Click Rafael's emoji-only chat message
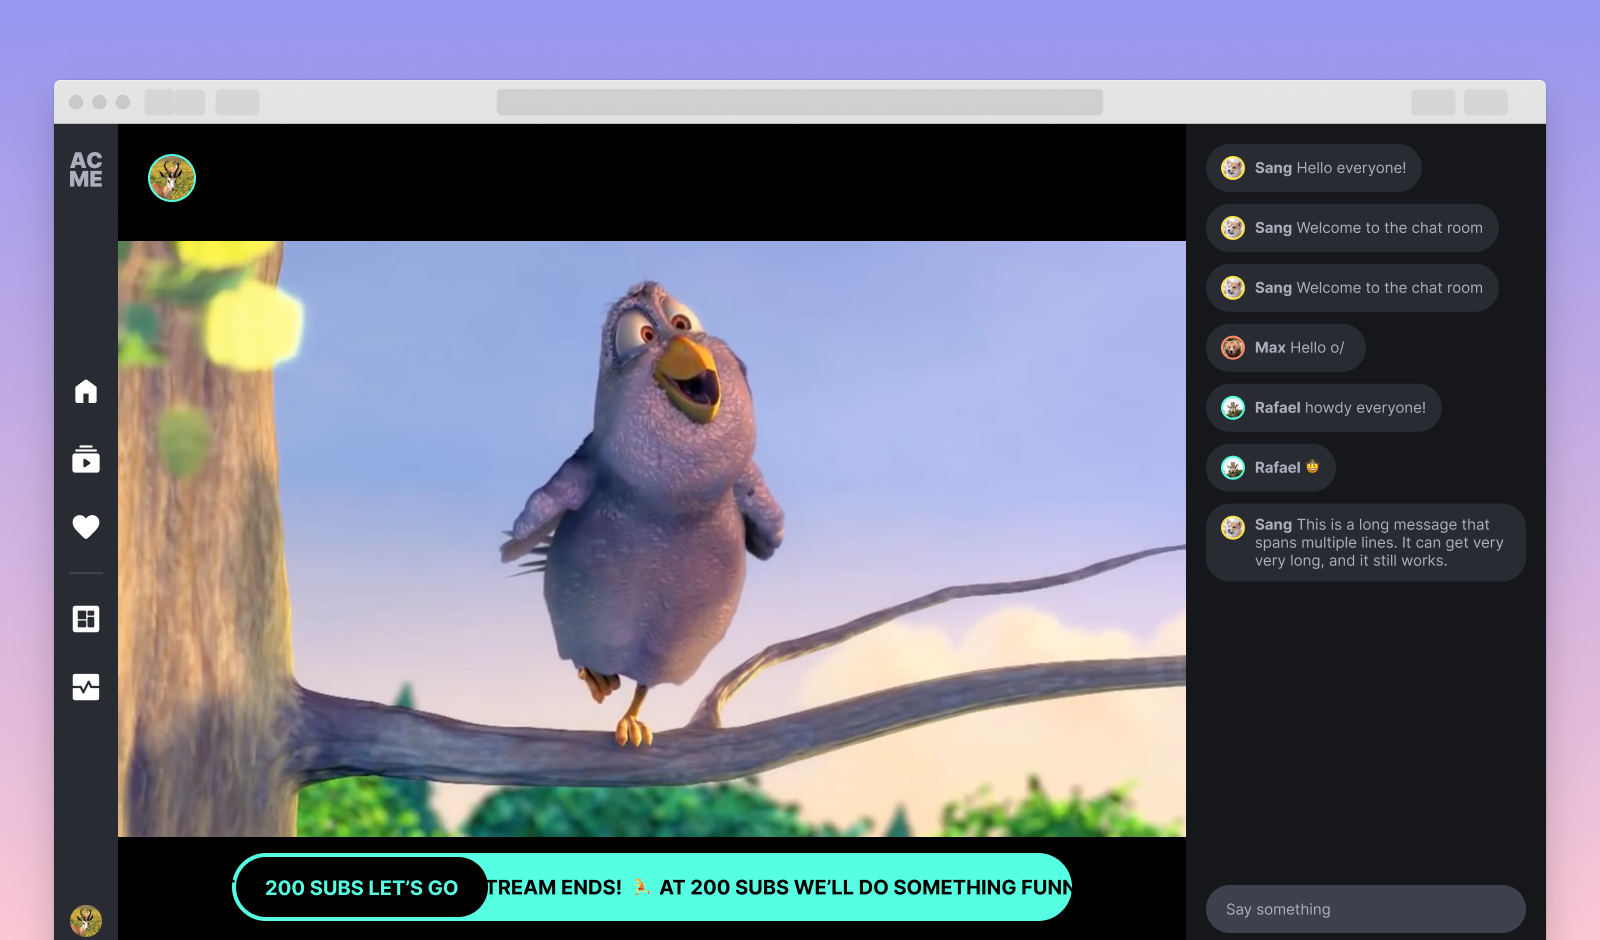This screenshot has height=940, width=1600. tap(1271, 468)
